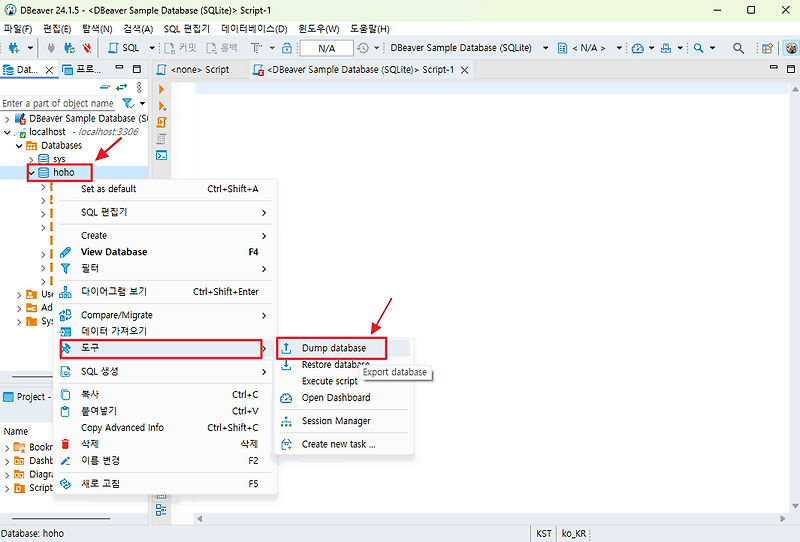Run the execute SQL statement arrow
800x542 pixels.
click(x=161, y=89)
